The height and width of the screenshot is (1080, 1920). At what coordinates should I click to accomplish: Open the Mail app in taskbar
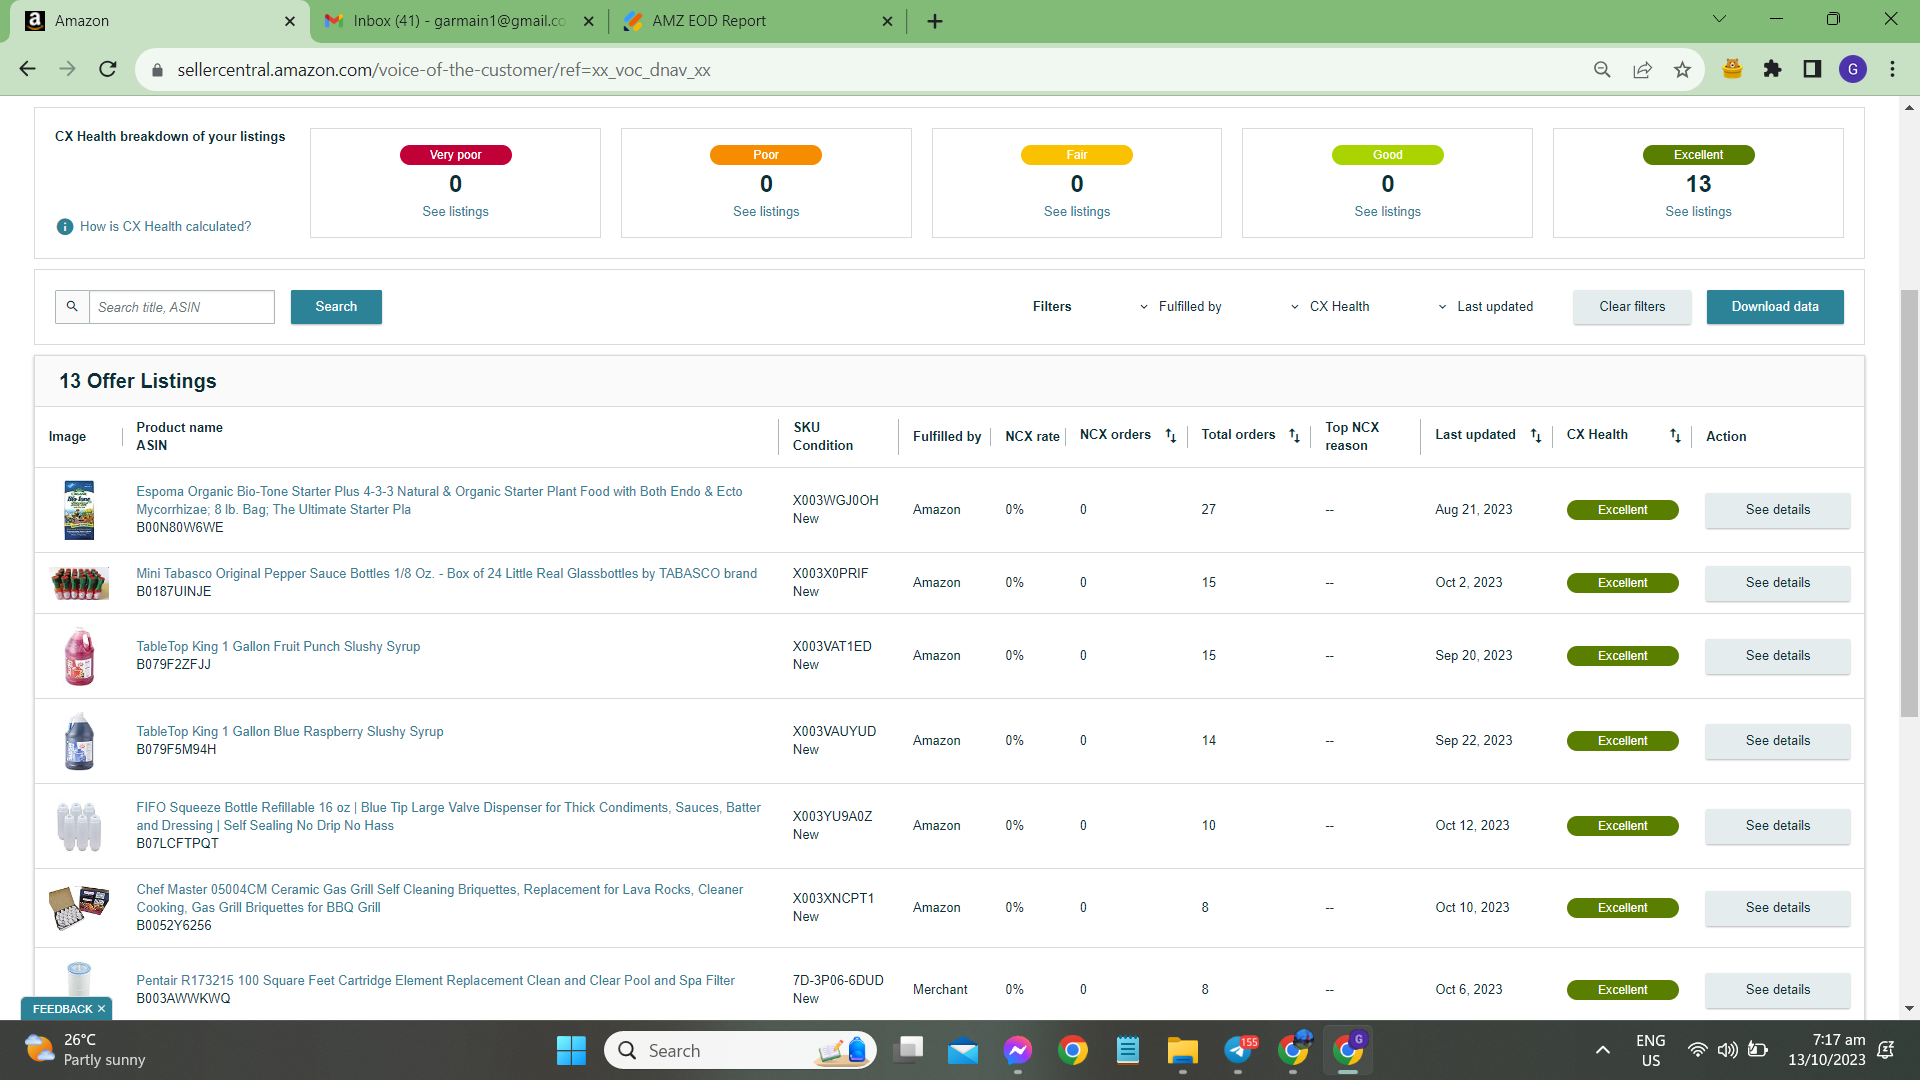963,1050
